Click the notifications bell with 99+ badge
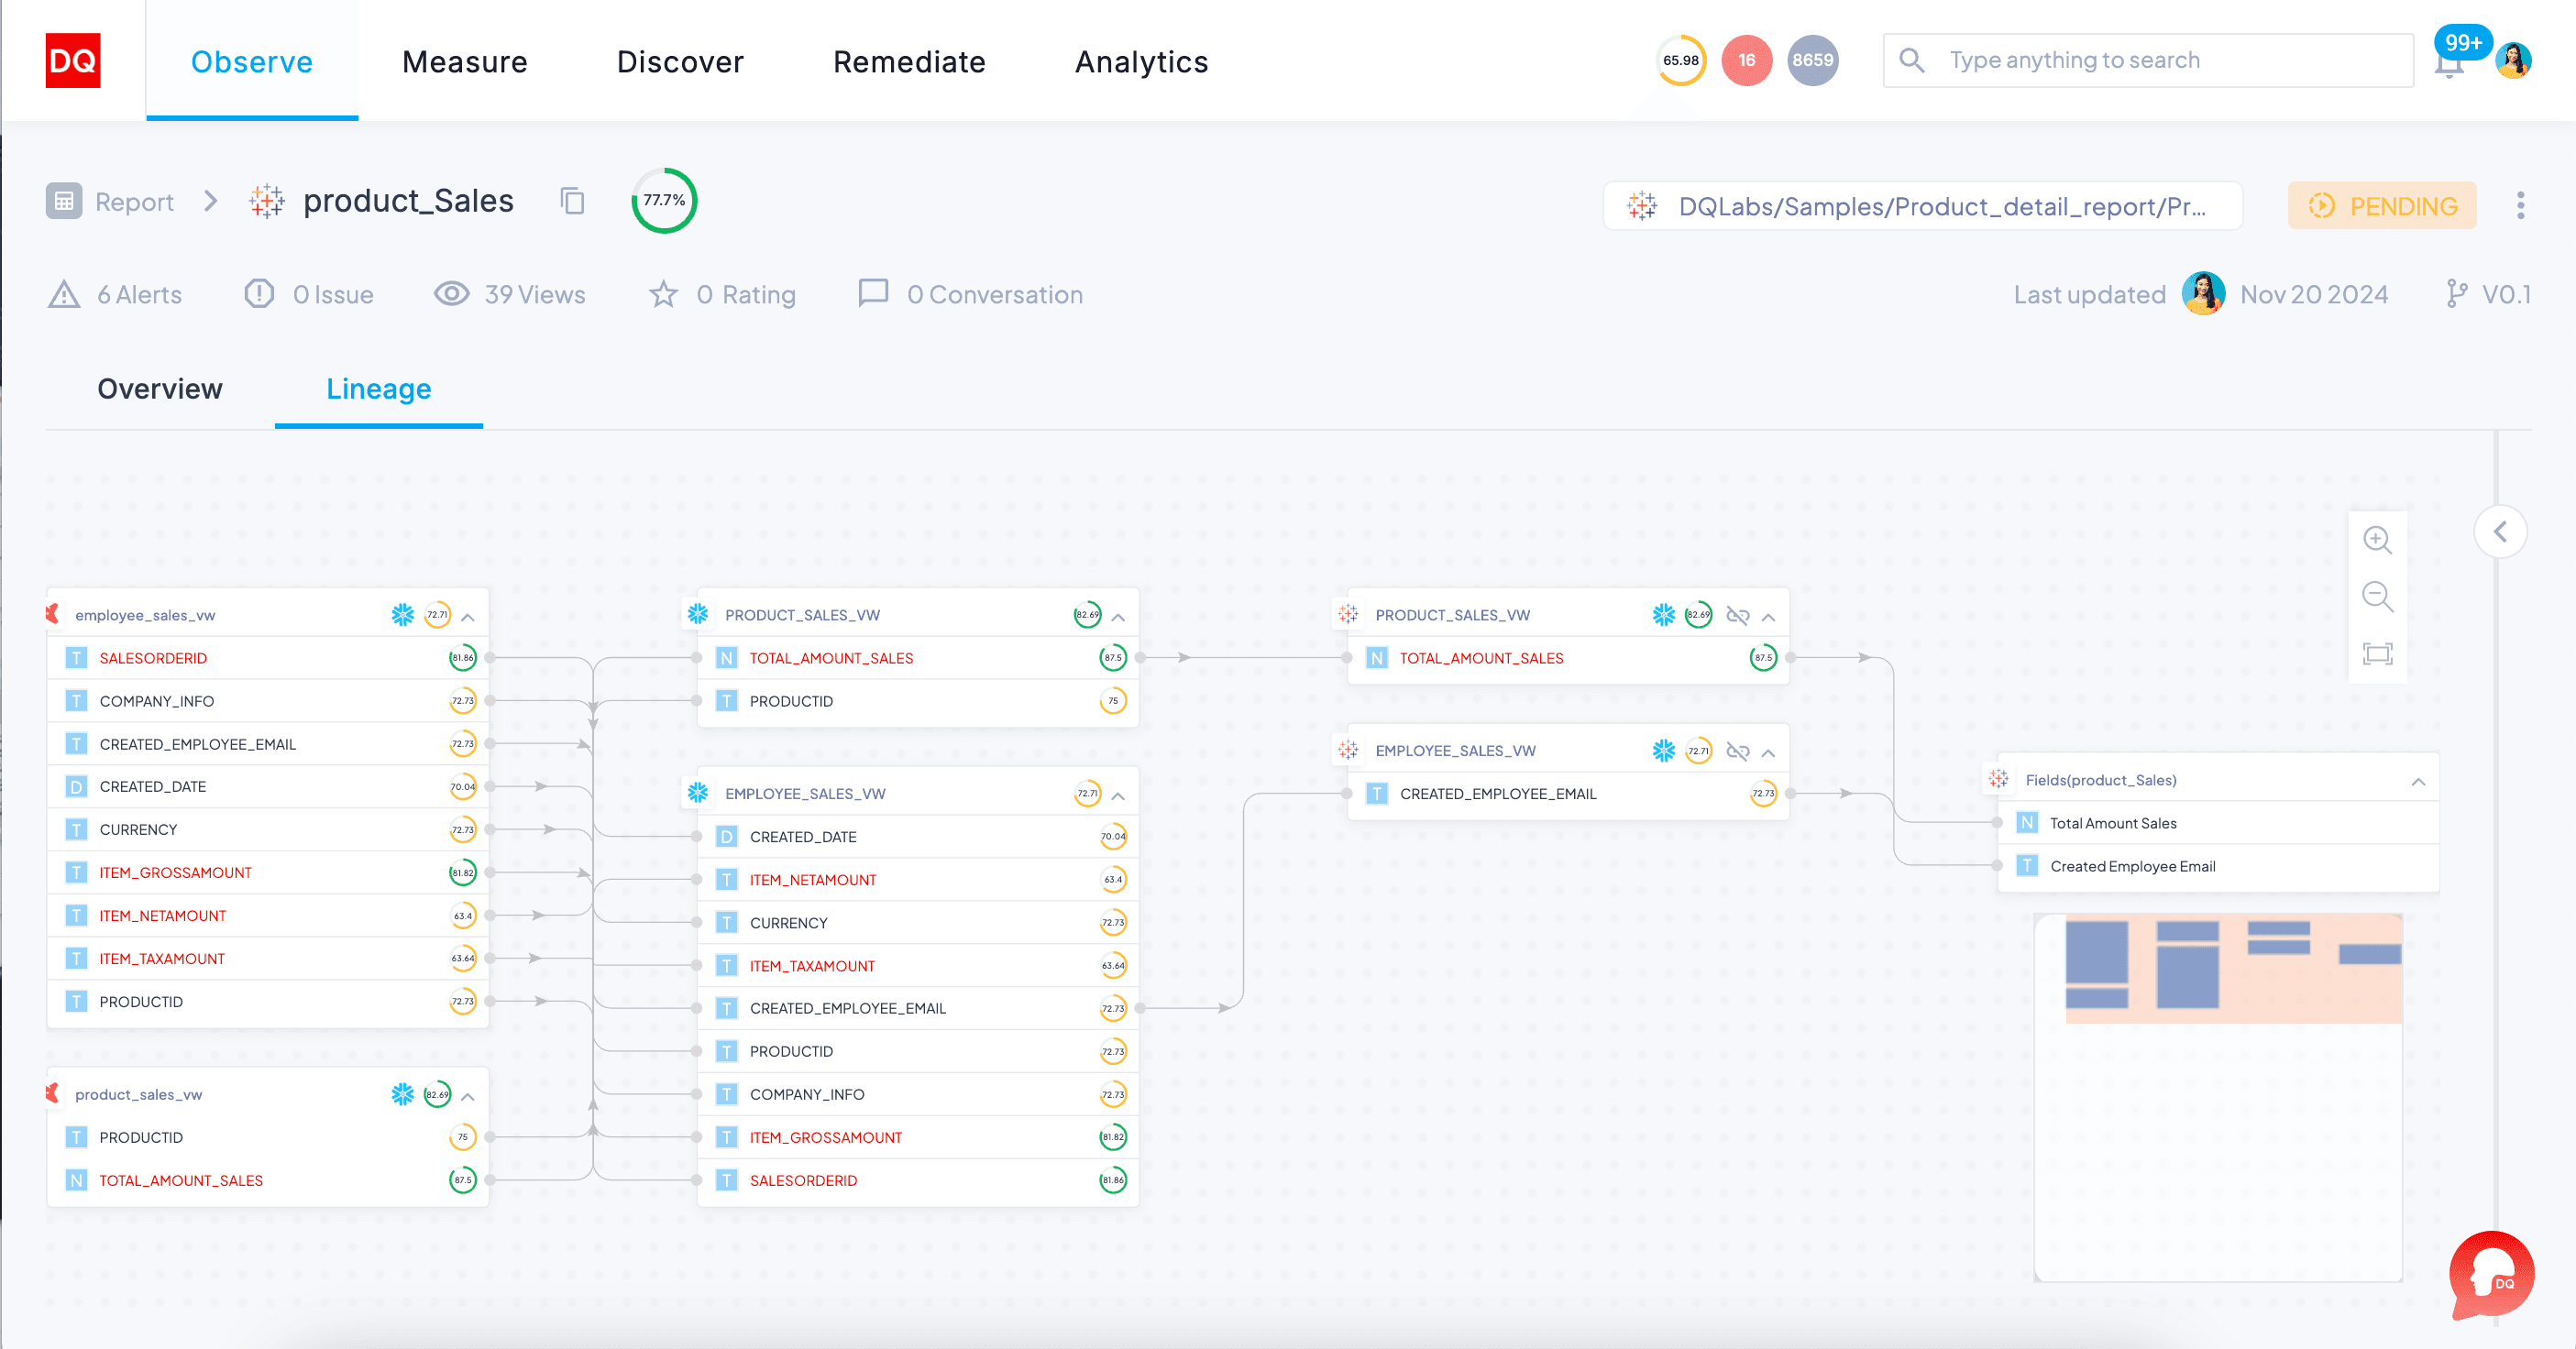This screenshot has height=1349, width=2576. (x=2449, y=62)
